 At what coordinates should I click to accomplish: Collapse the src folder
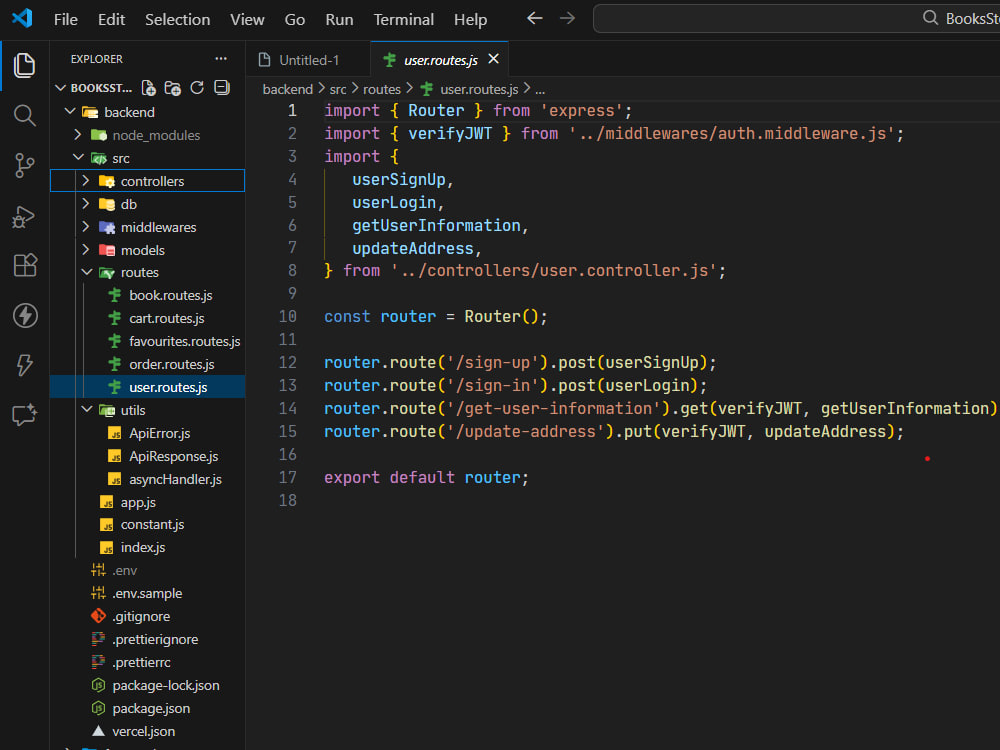[147, 158]
